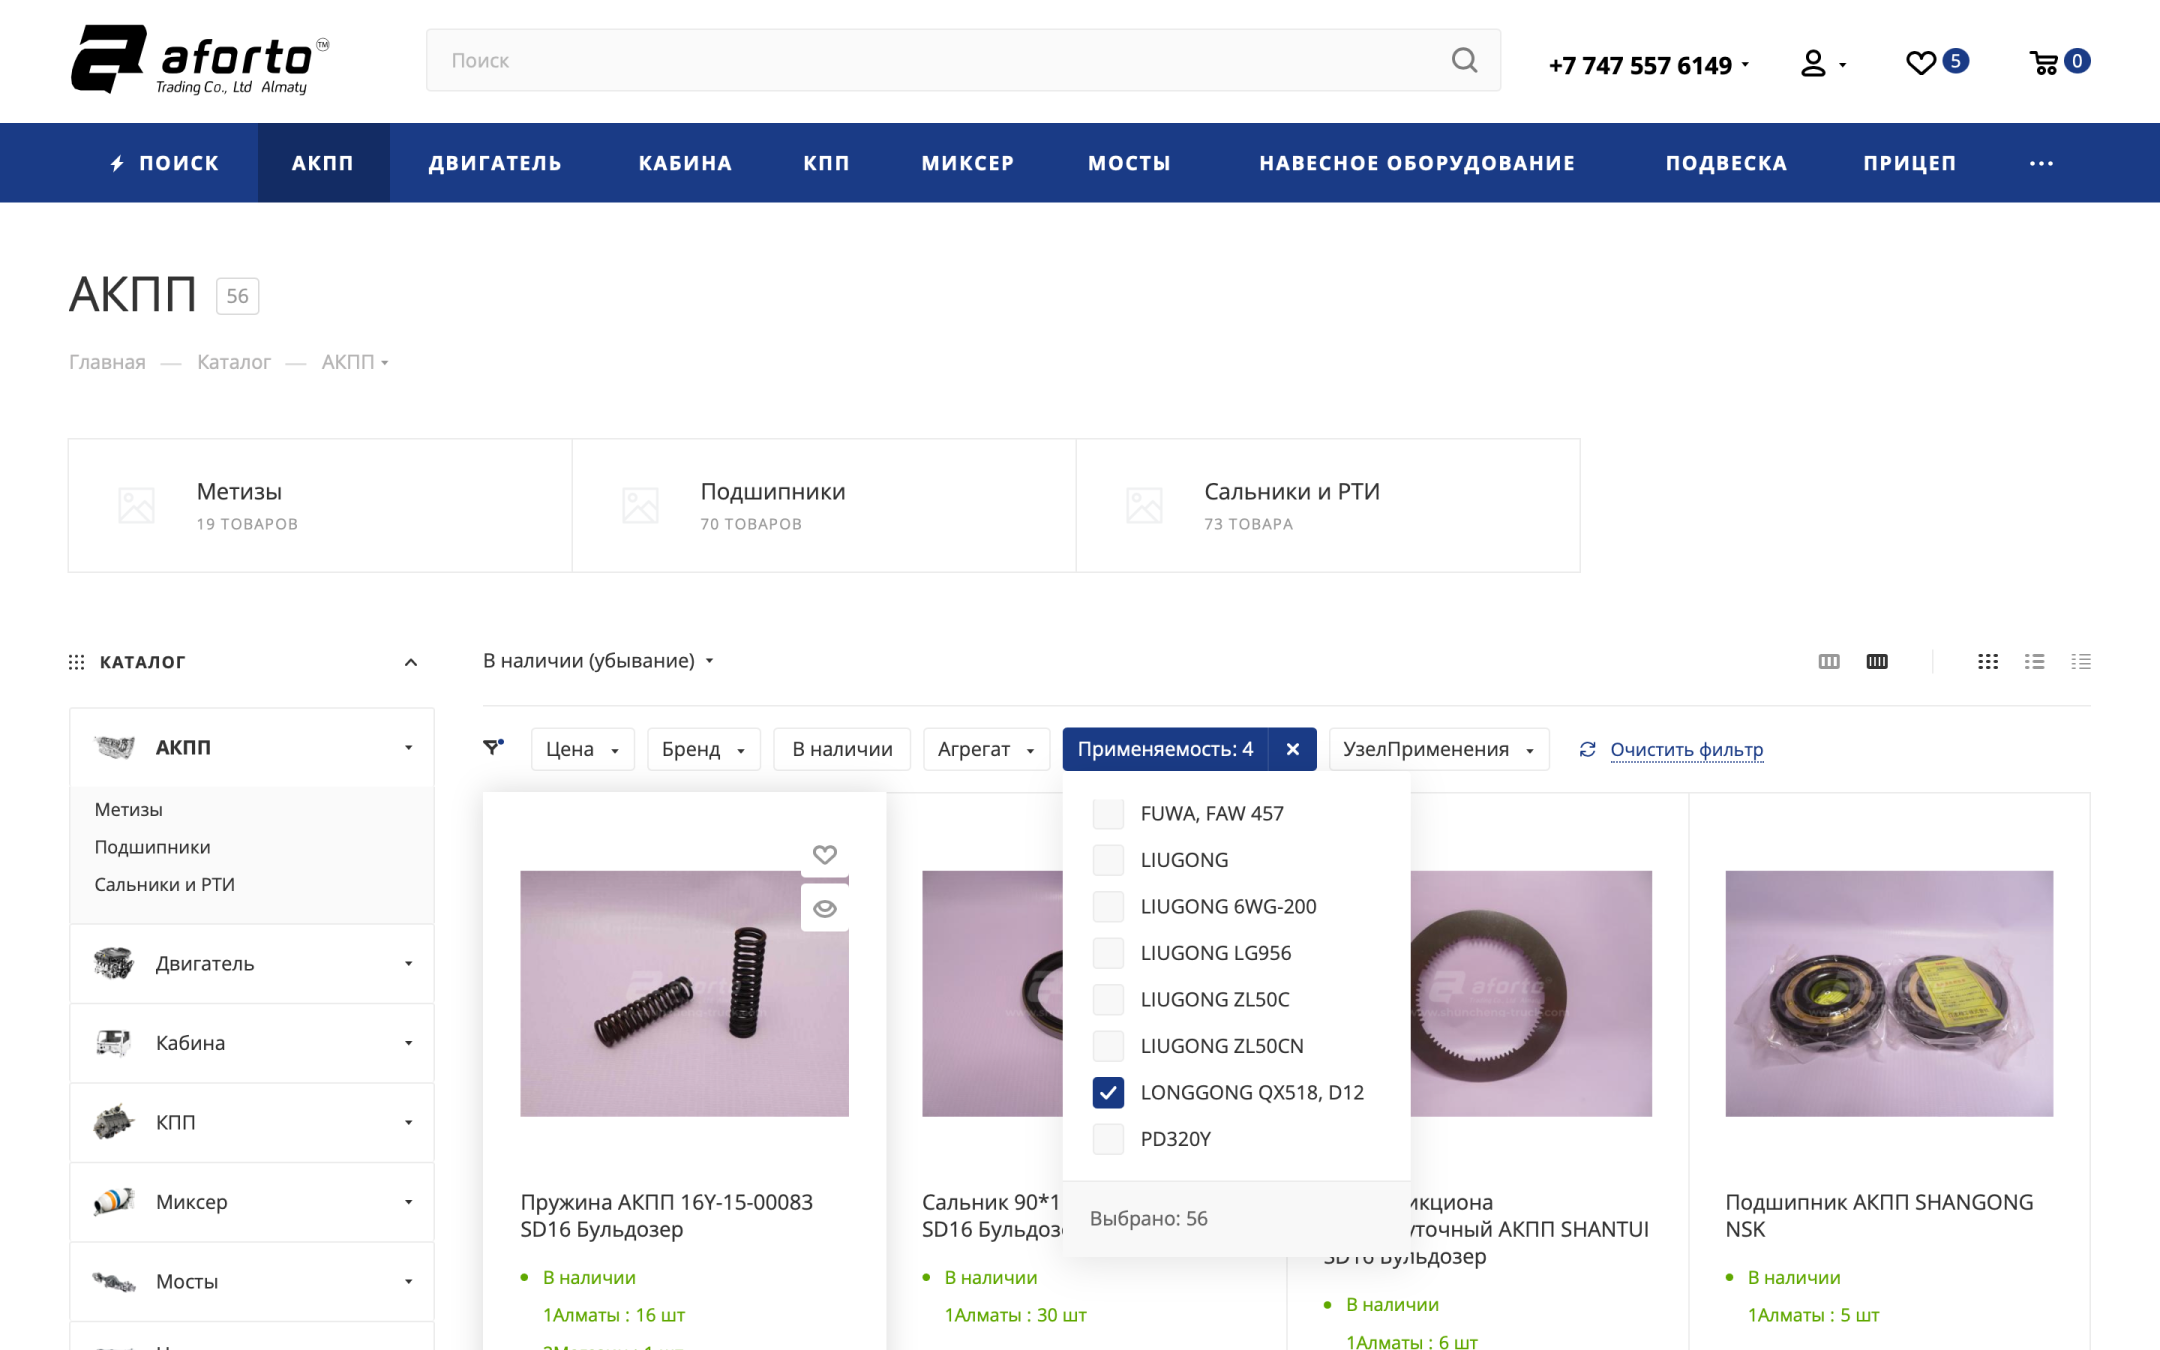This screenshot has width=2160, height=1350.
Task: Click the refresh icon beside Очистить фильтр
Action: pyautogui.click(x=1587, y=749)
